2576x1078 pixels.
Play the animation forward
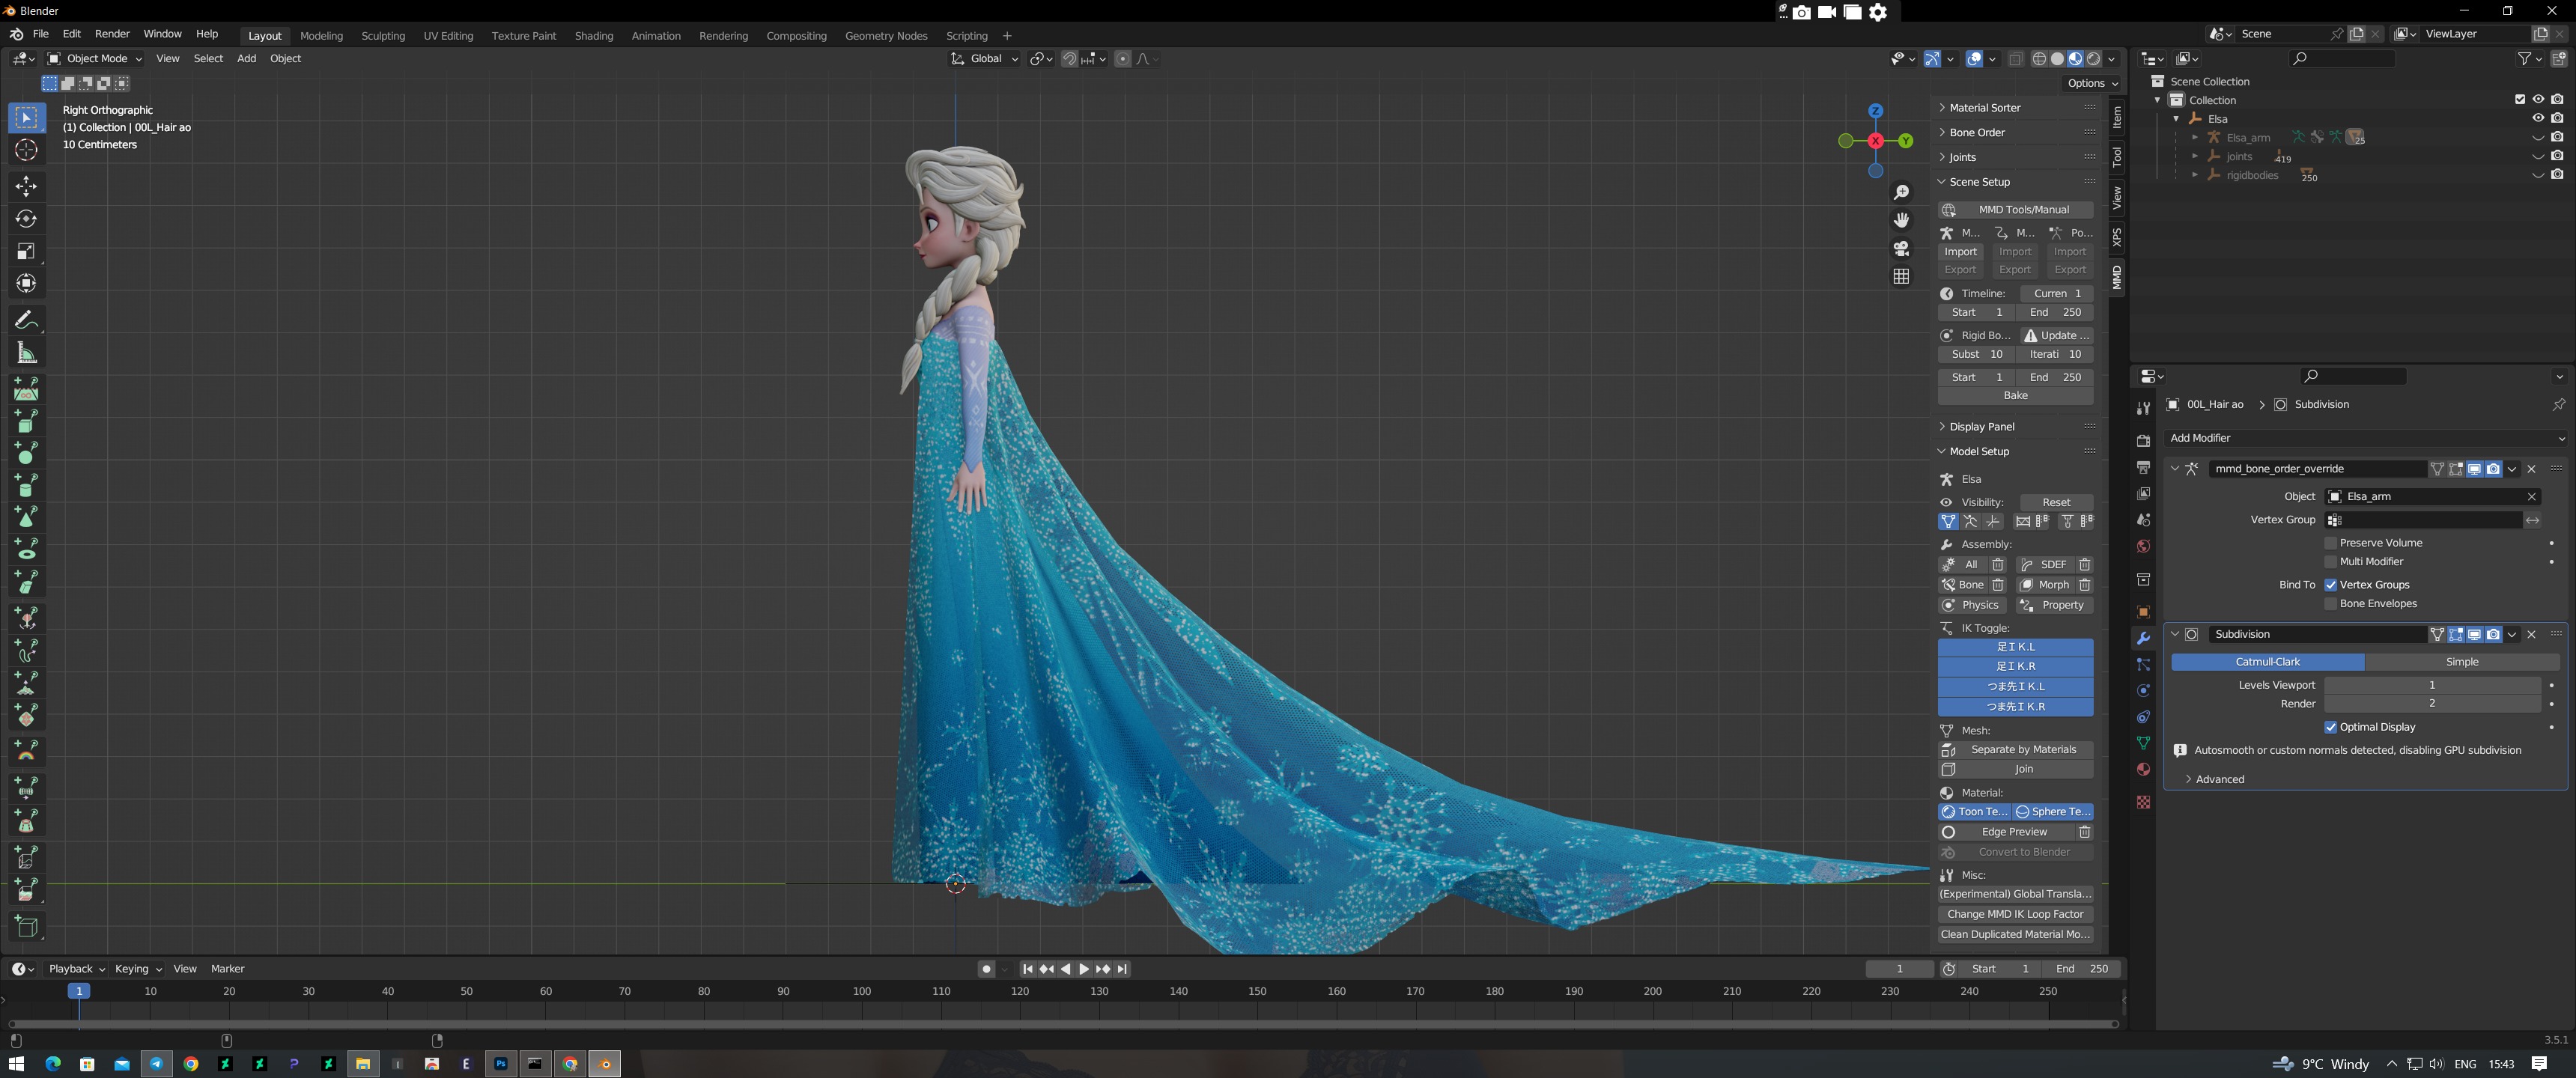(1084, 969)
